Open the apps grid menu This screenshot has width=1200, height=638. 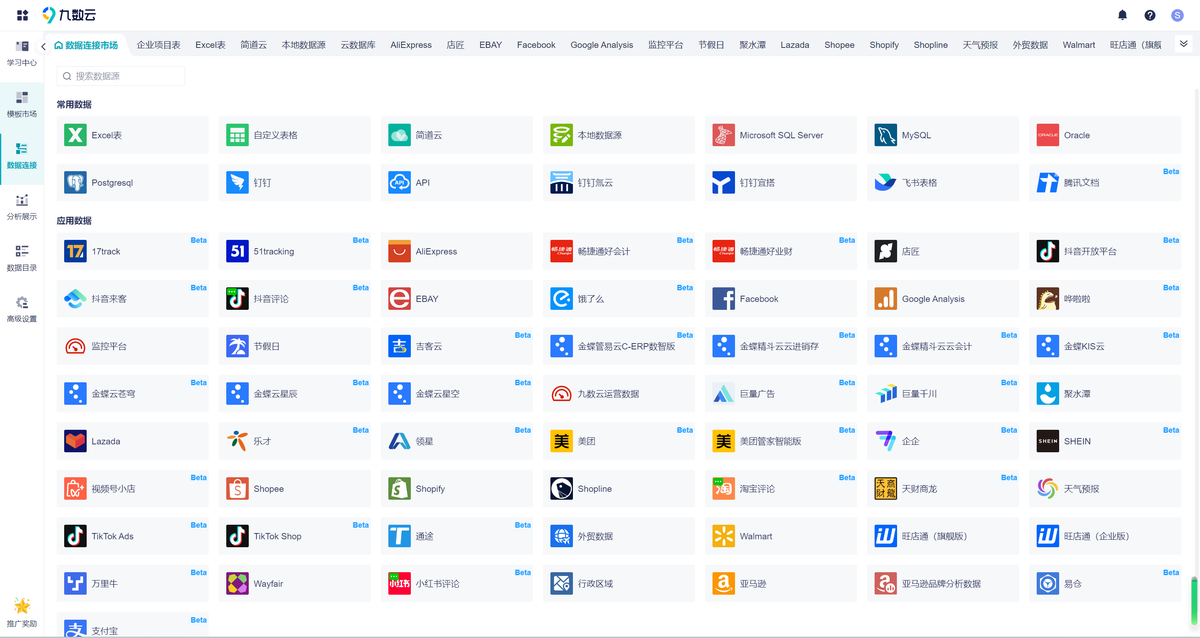click(x=22, y=15)
